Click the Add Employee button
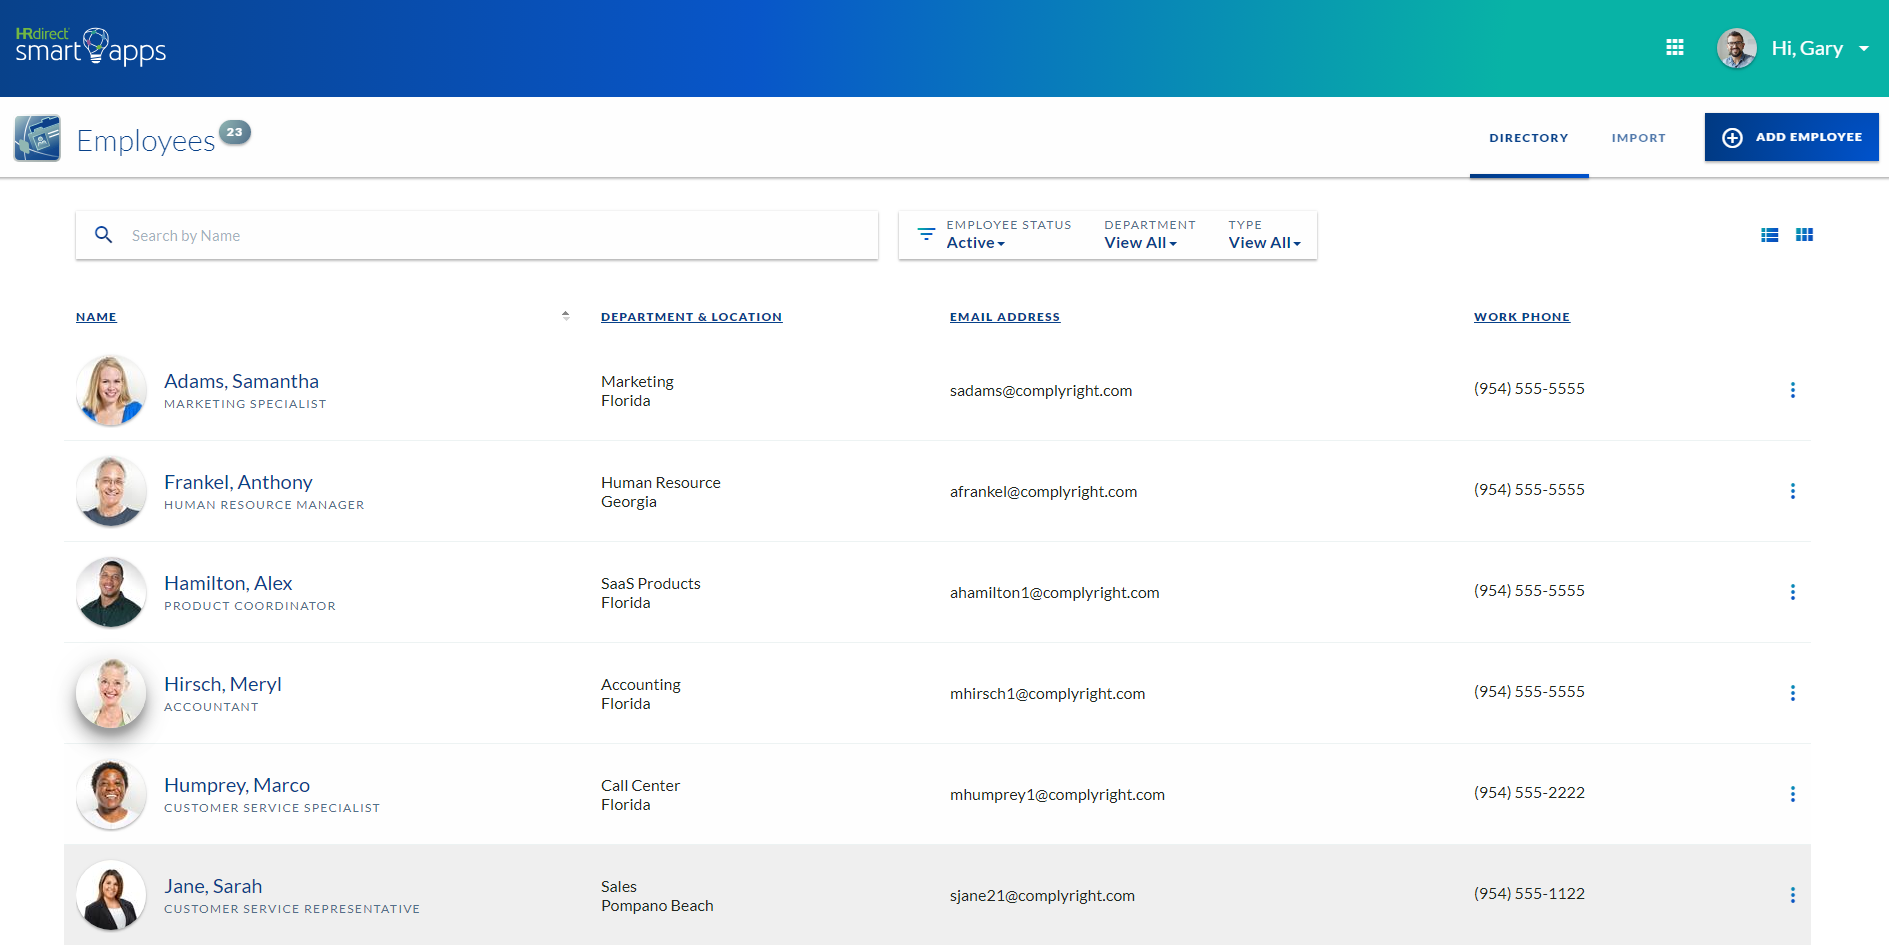Image resolution: width=1889 pixels, height=945 pixels. click(1791, 137)
